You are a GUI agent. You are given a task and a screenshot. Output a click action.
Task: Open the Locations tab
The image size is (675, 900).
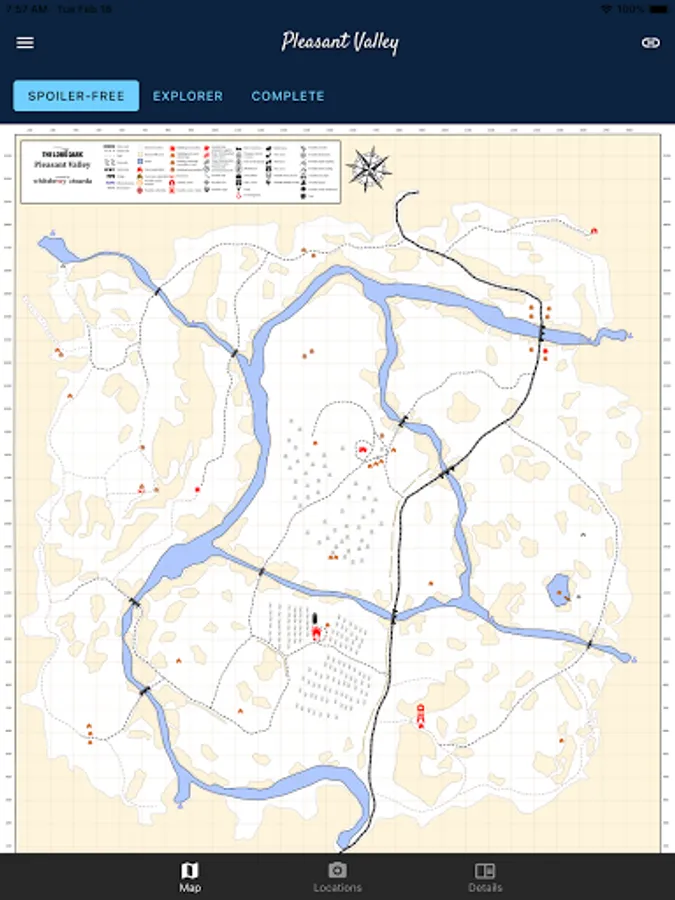[x=338, y=877]
